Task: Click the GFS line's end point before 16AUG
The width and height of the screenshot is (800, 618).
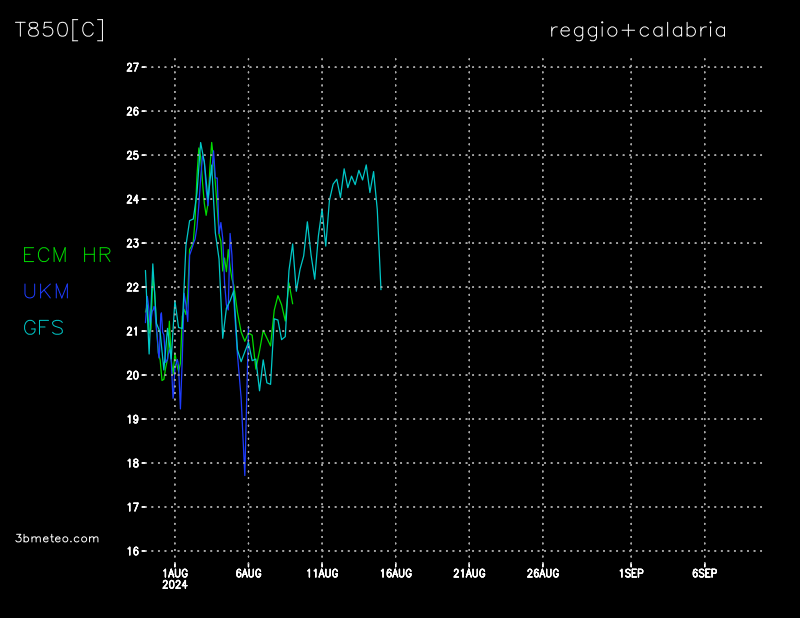Action: (381, 288)
